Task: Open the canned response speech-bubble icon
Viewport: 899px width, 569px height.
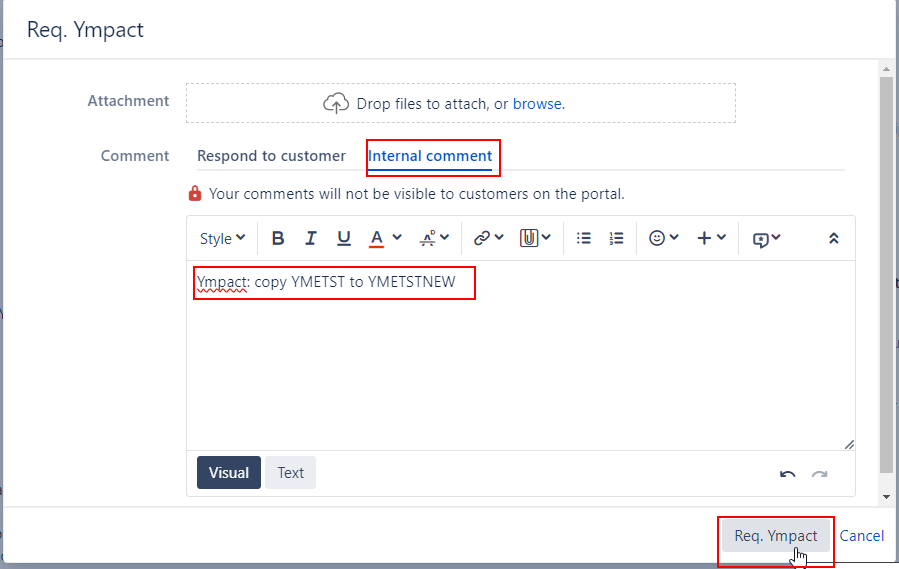Action: click(x=761, y=239)
